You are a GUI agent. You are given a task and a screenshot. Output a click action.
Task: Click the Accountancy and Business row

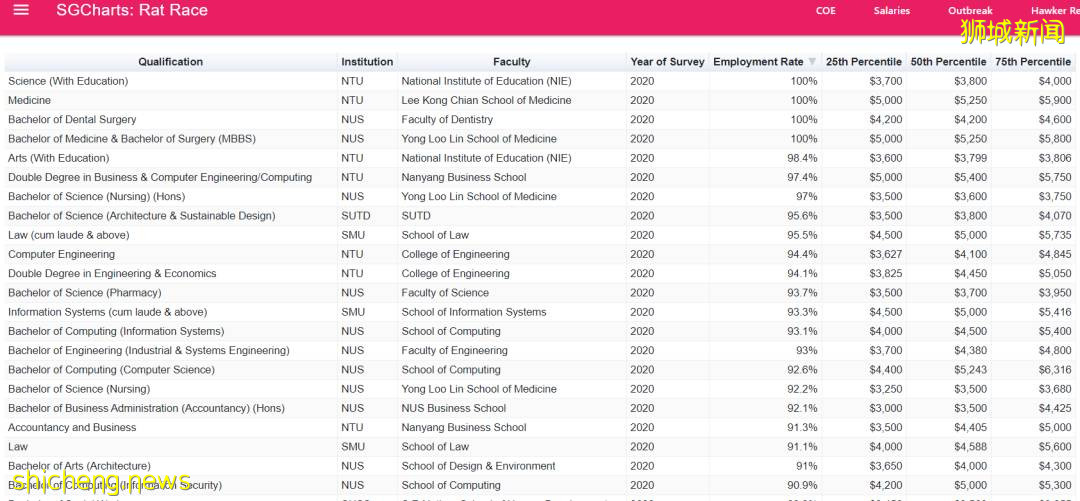pos(72,427)
